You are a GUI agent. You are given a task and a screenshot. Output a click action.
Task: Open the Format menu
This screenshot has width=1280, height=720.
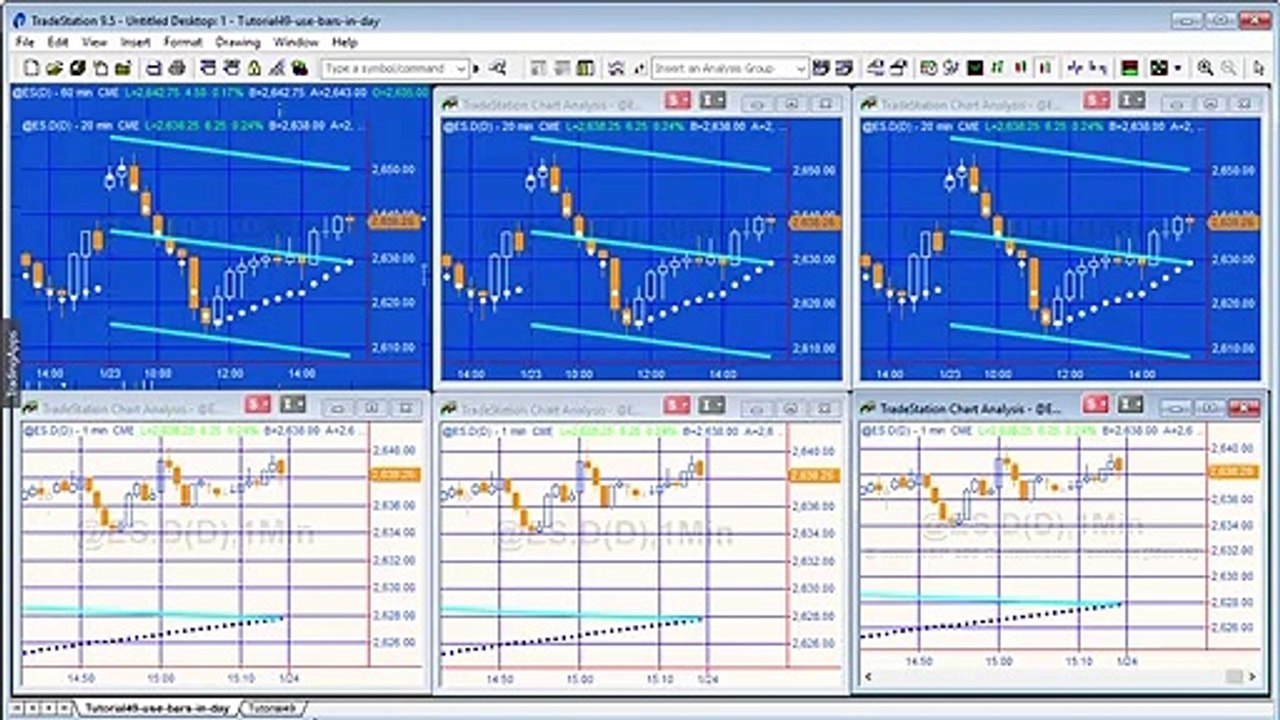pos(183,42)
